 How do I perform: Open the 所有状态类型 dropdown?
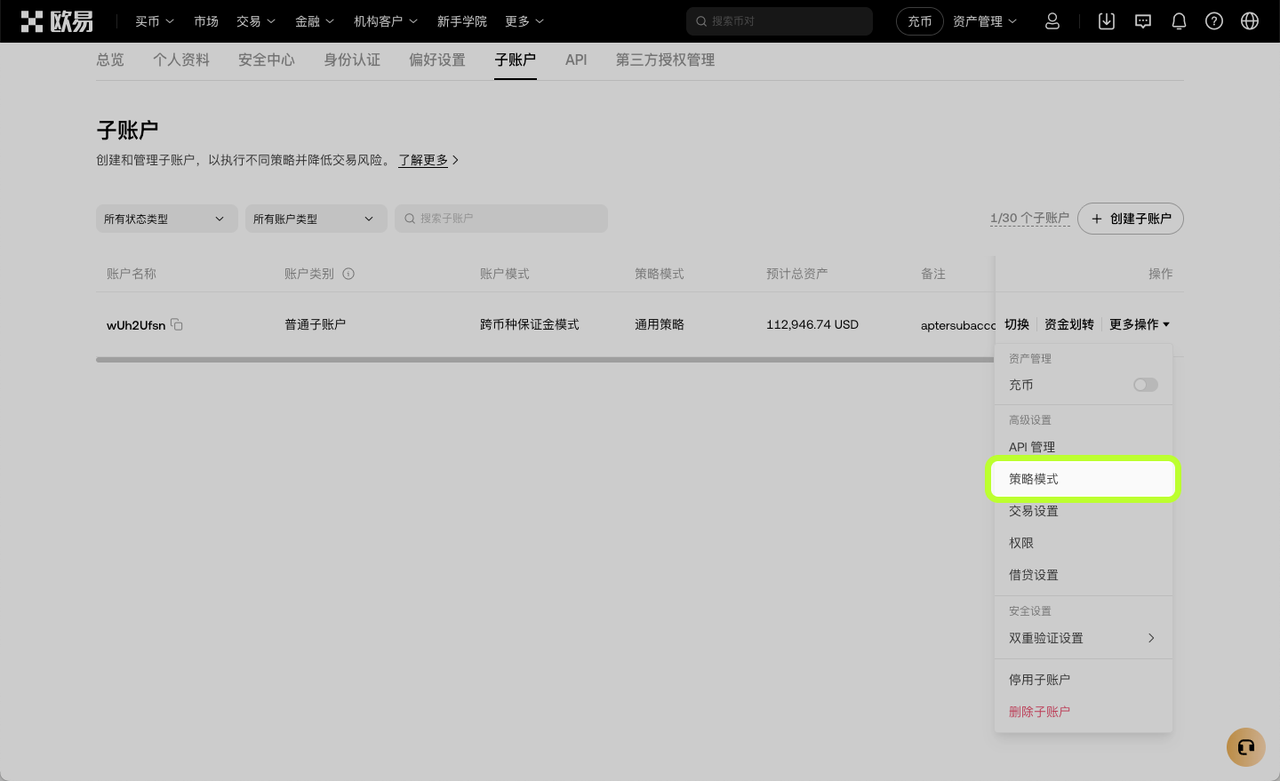point(166,219)
